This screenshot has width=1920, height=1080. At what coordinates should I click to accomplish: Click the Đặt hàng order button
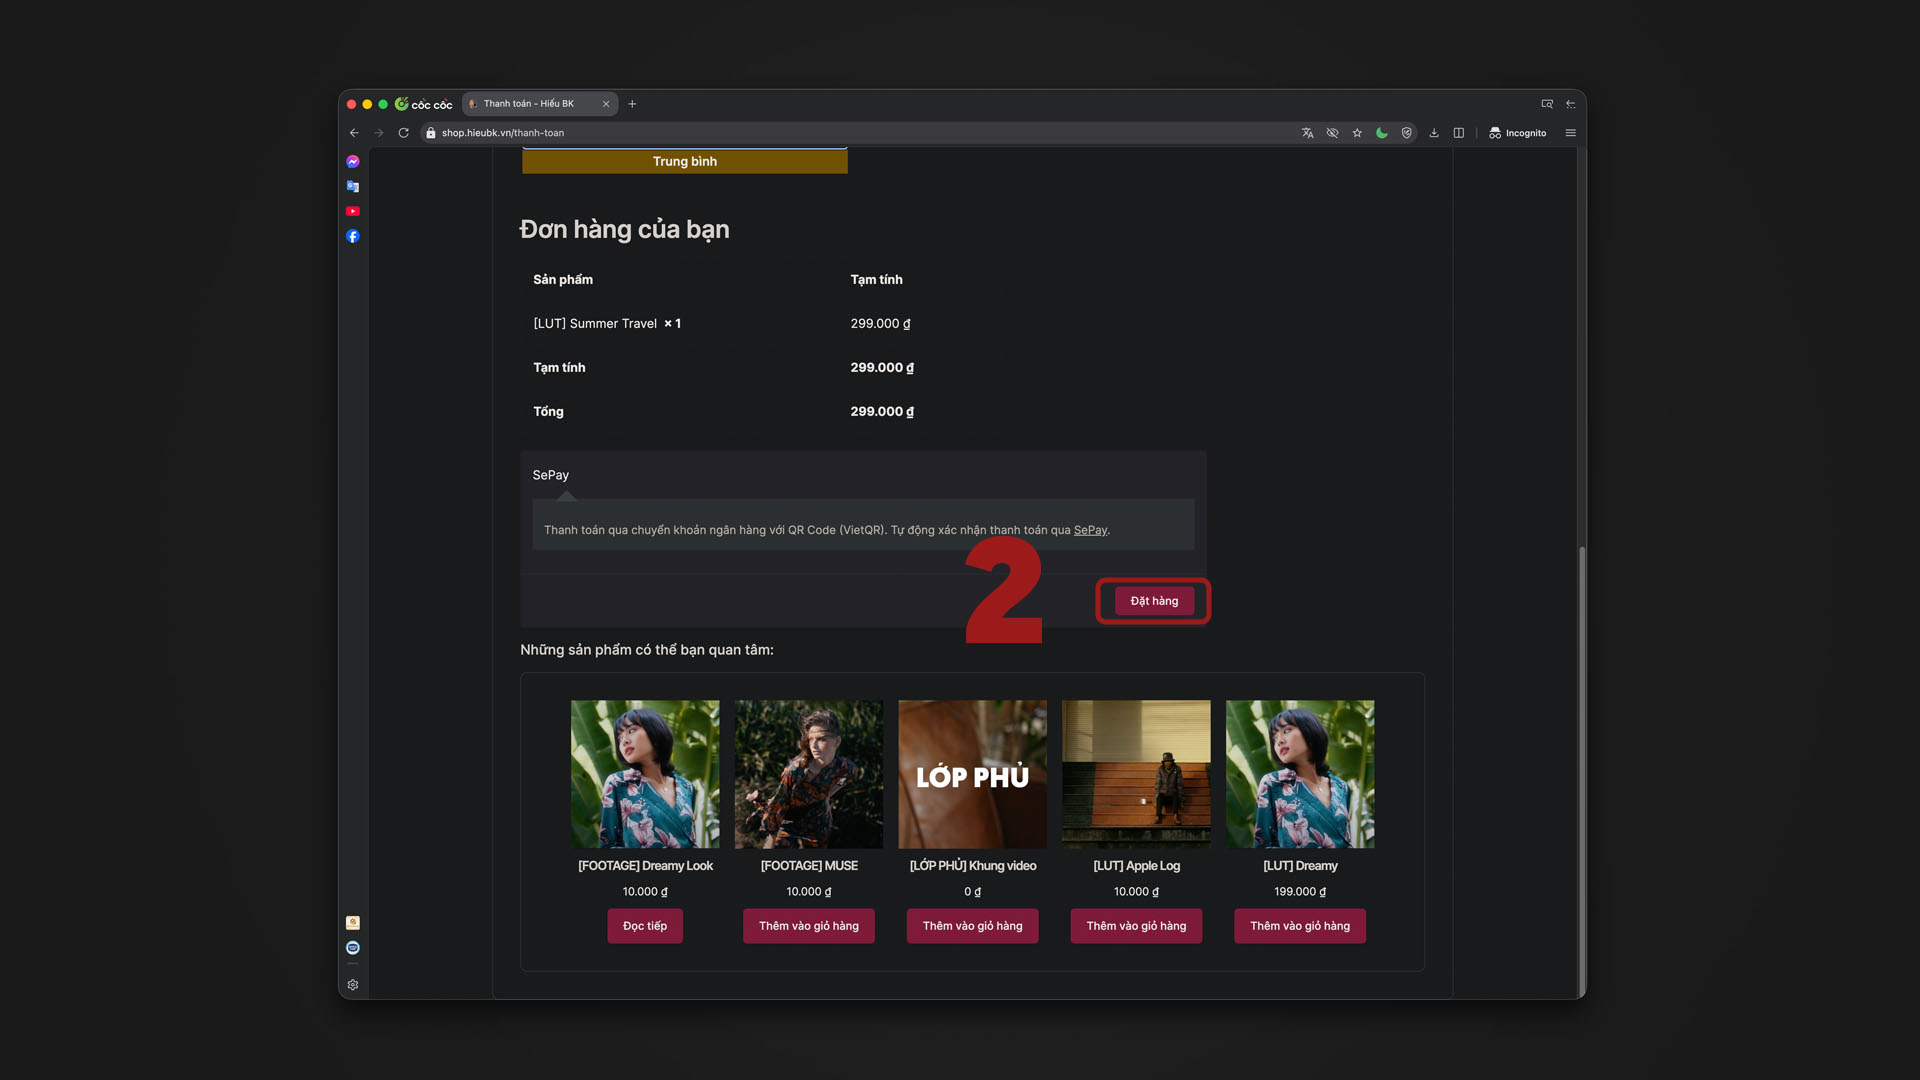point(1154,601)
